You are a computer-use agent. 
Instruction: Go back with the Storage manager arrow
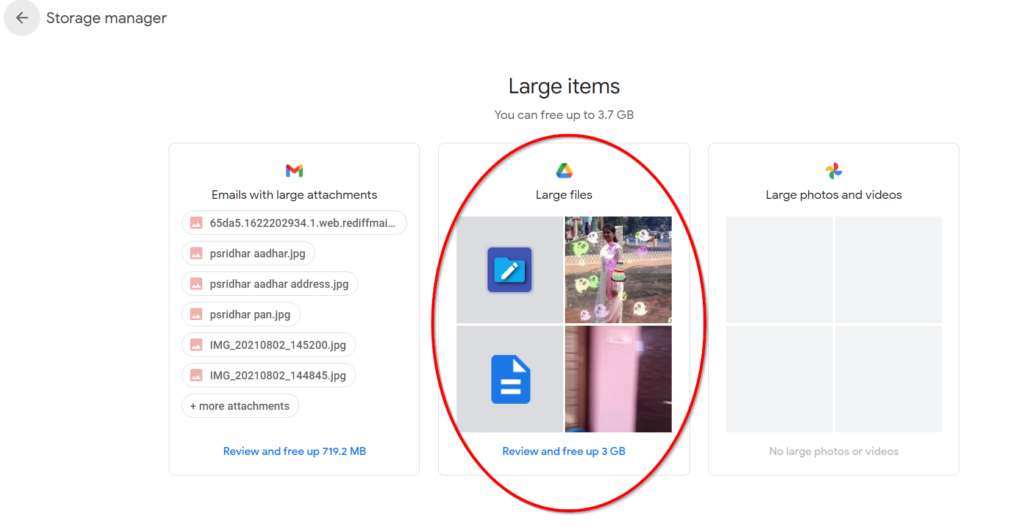pos(22,18)
